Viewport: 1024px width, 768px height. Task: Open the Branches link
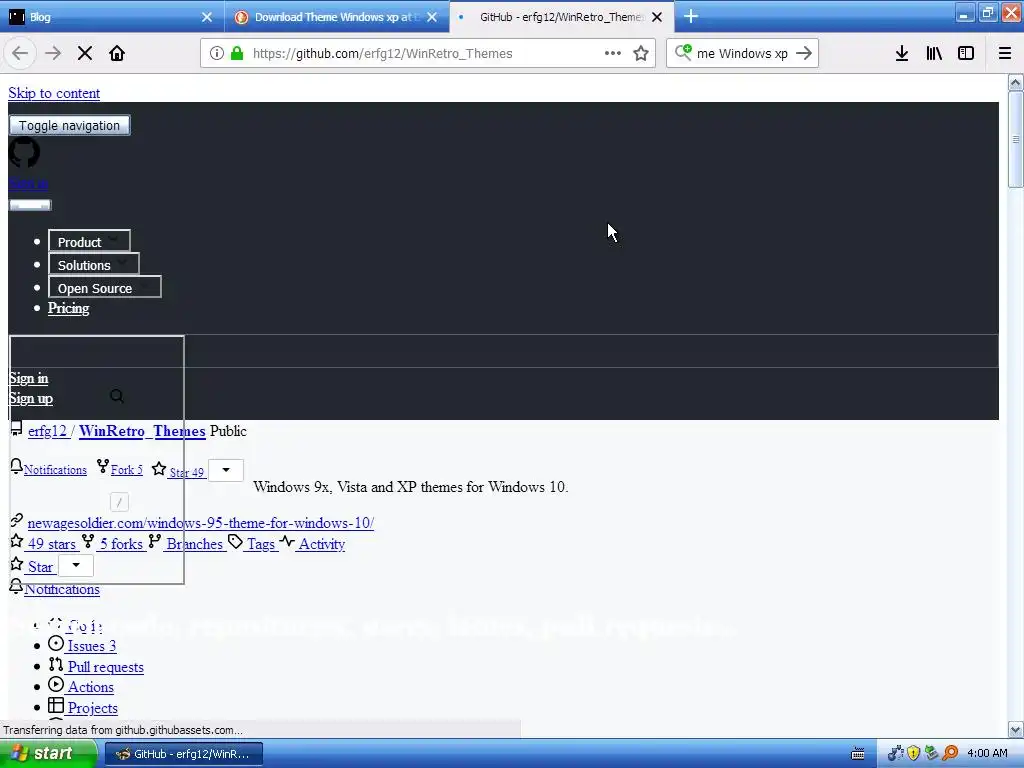(x=195, y=544)
